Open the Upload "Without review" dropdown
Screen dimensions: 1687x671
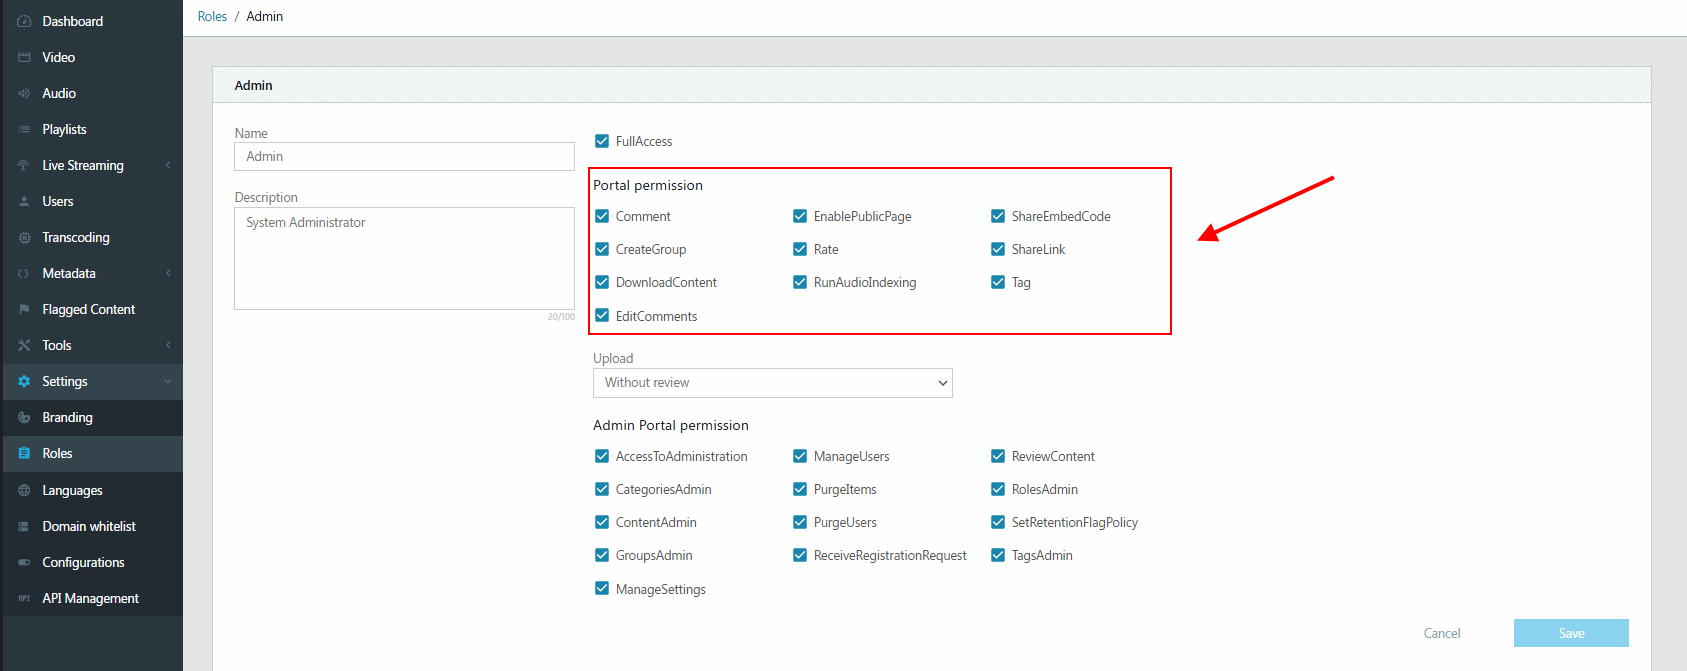773,383
